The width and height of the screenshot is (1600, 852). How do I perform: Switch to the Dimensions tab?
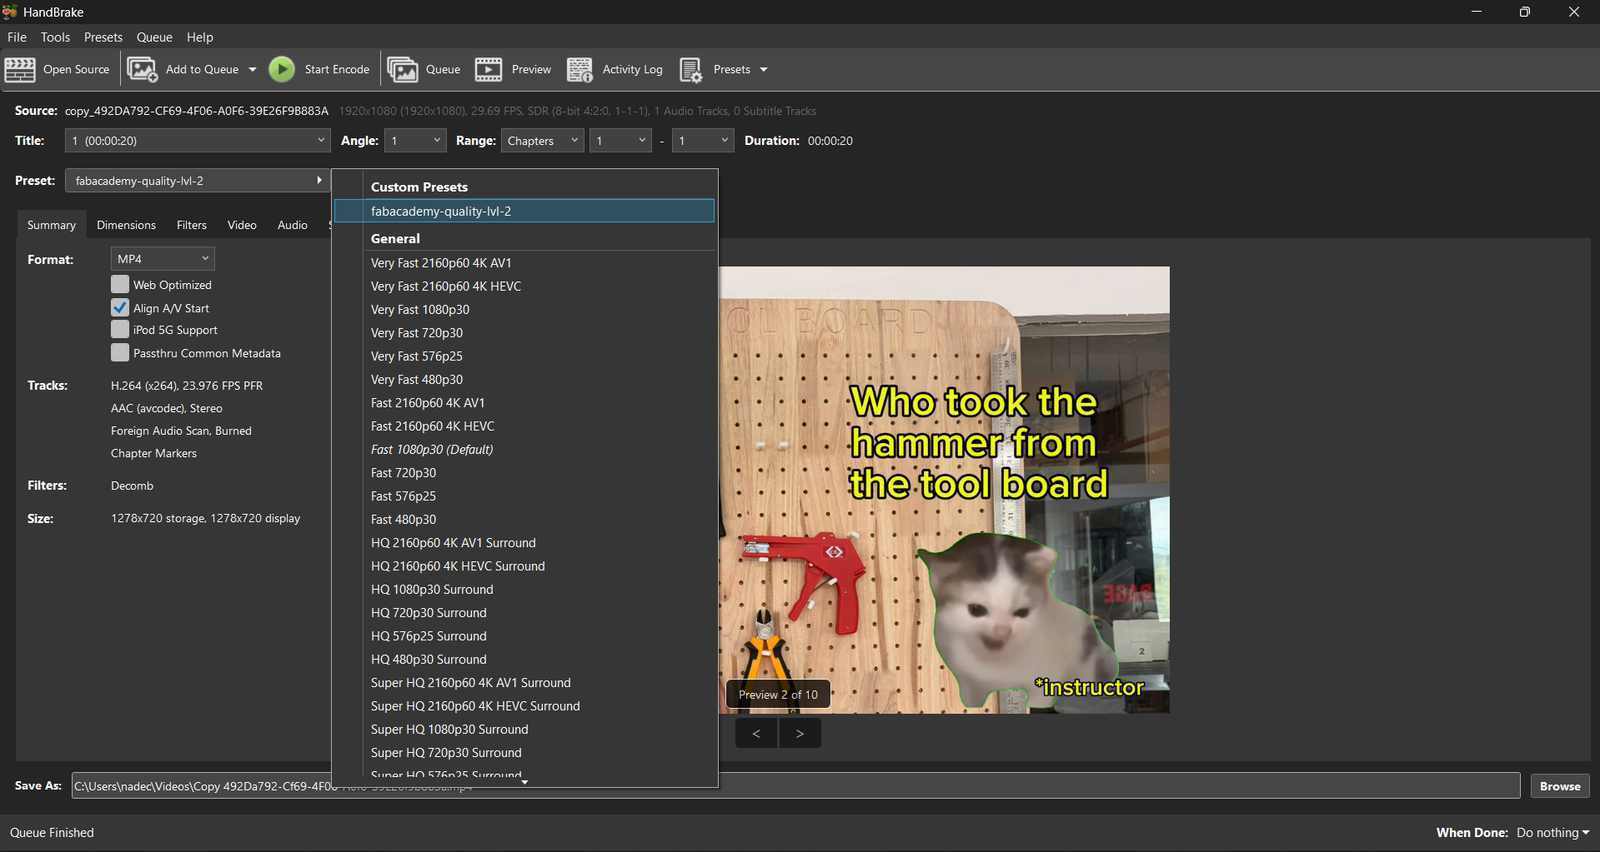[x=126, y=225]
